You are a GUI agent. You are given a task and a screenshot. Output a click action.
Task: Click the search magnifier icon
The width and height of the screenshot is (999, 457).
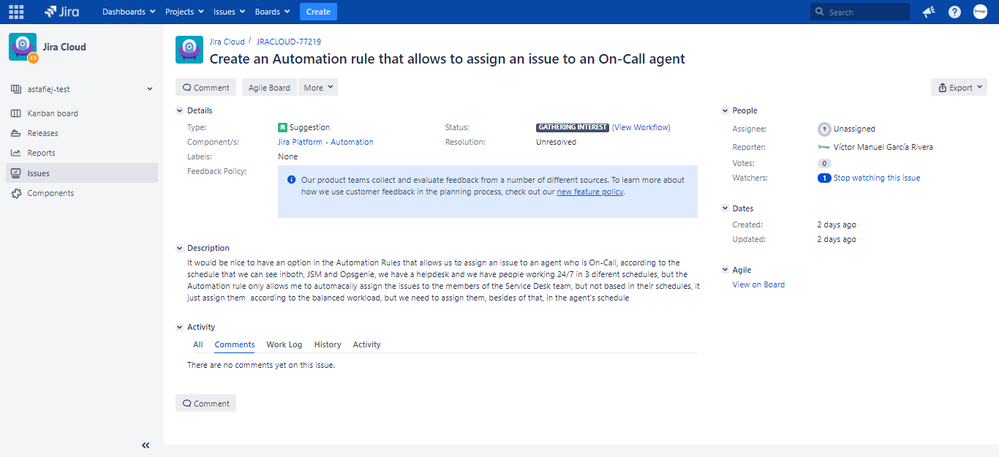tap(819, 12)
